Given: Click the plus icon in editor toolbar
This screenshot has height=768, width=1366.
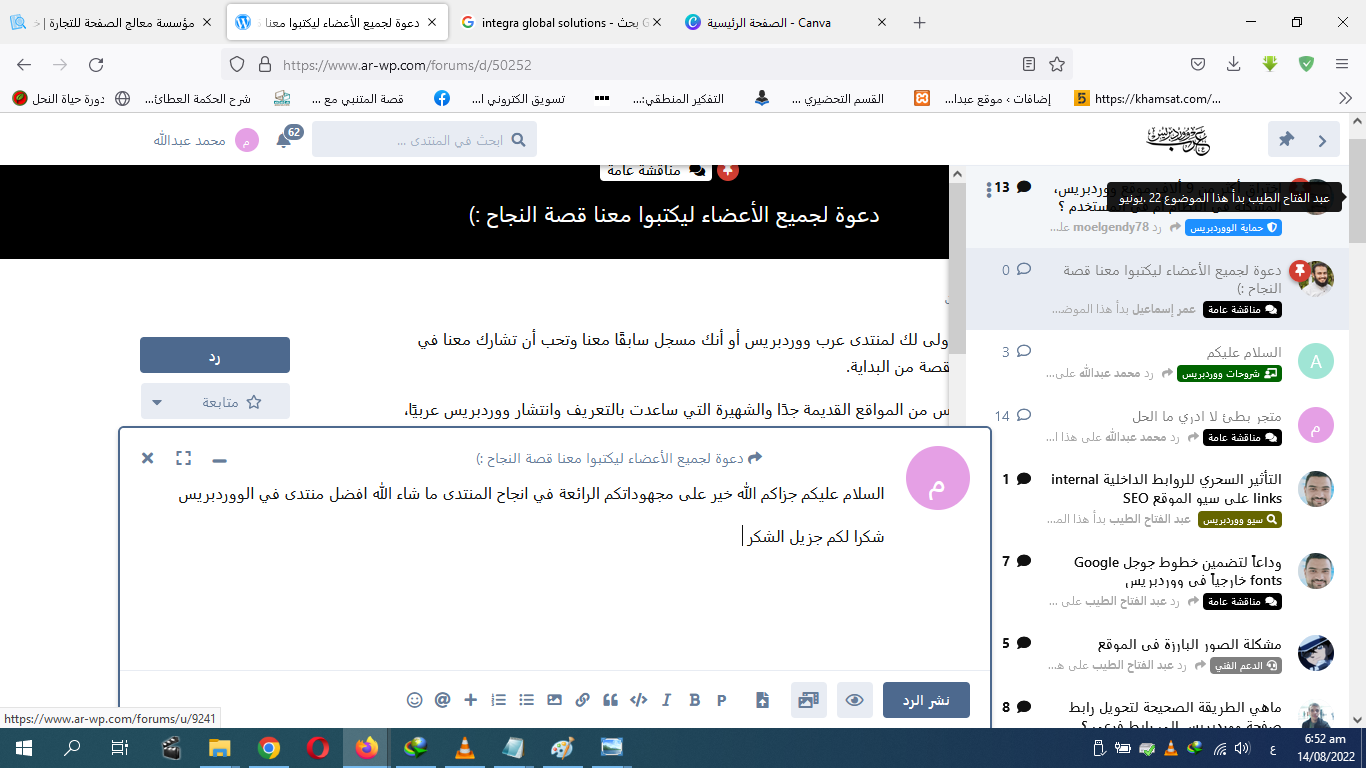Looking at the screenshot, I should pyautogui.click(x=471, y=700).
